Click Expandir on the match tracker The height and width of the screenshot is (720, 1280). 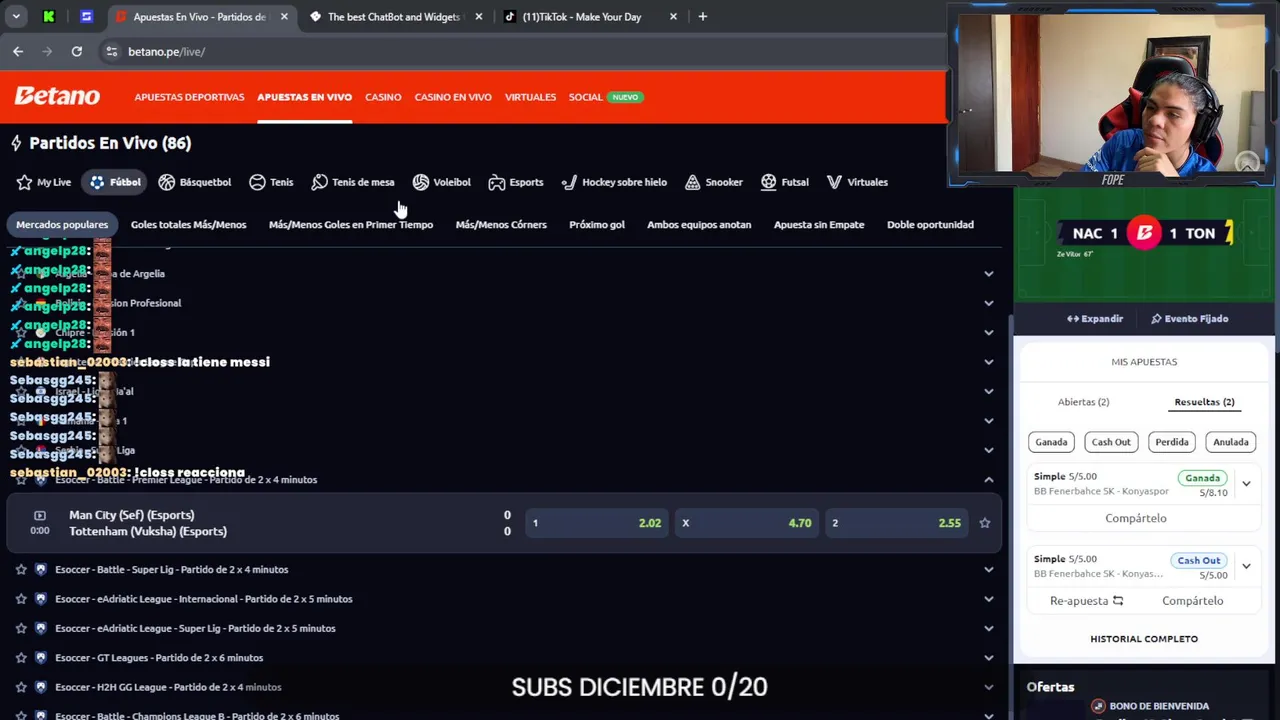[1095, 319]
